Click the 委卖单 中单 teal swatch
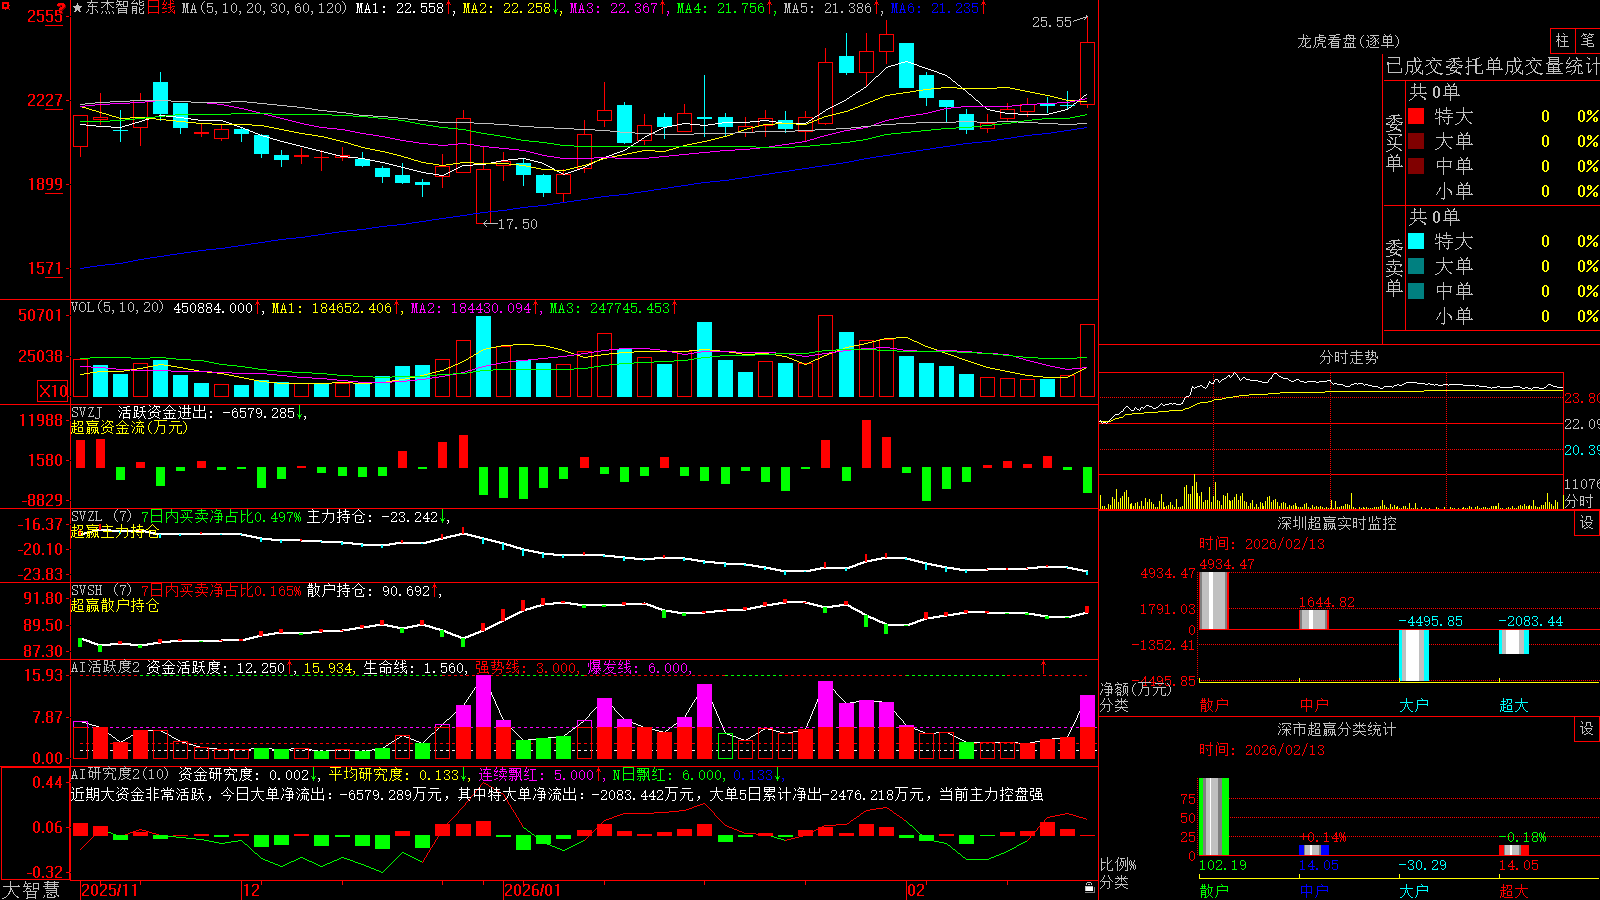Viewport: 1600px width, 900px height. 1416,291
